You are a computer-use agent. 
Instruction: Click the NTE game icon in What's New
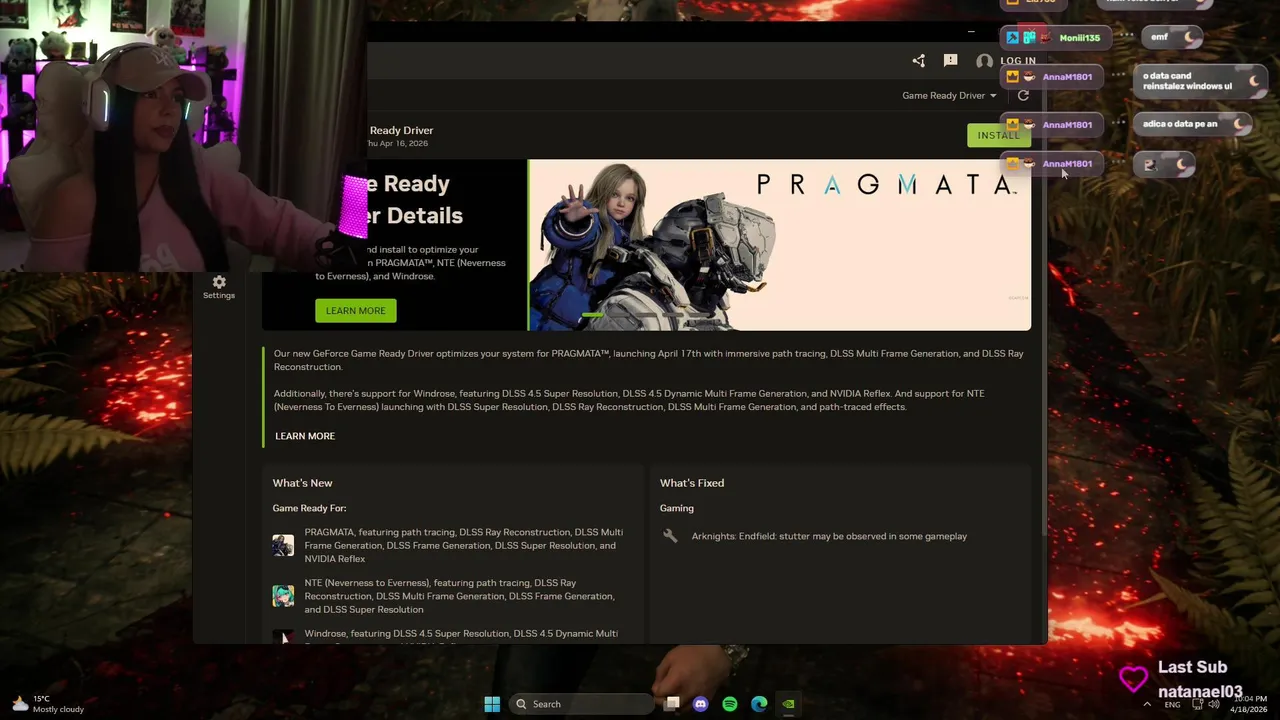(x=283, y=596)
